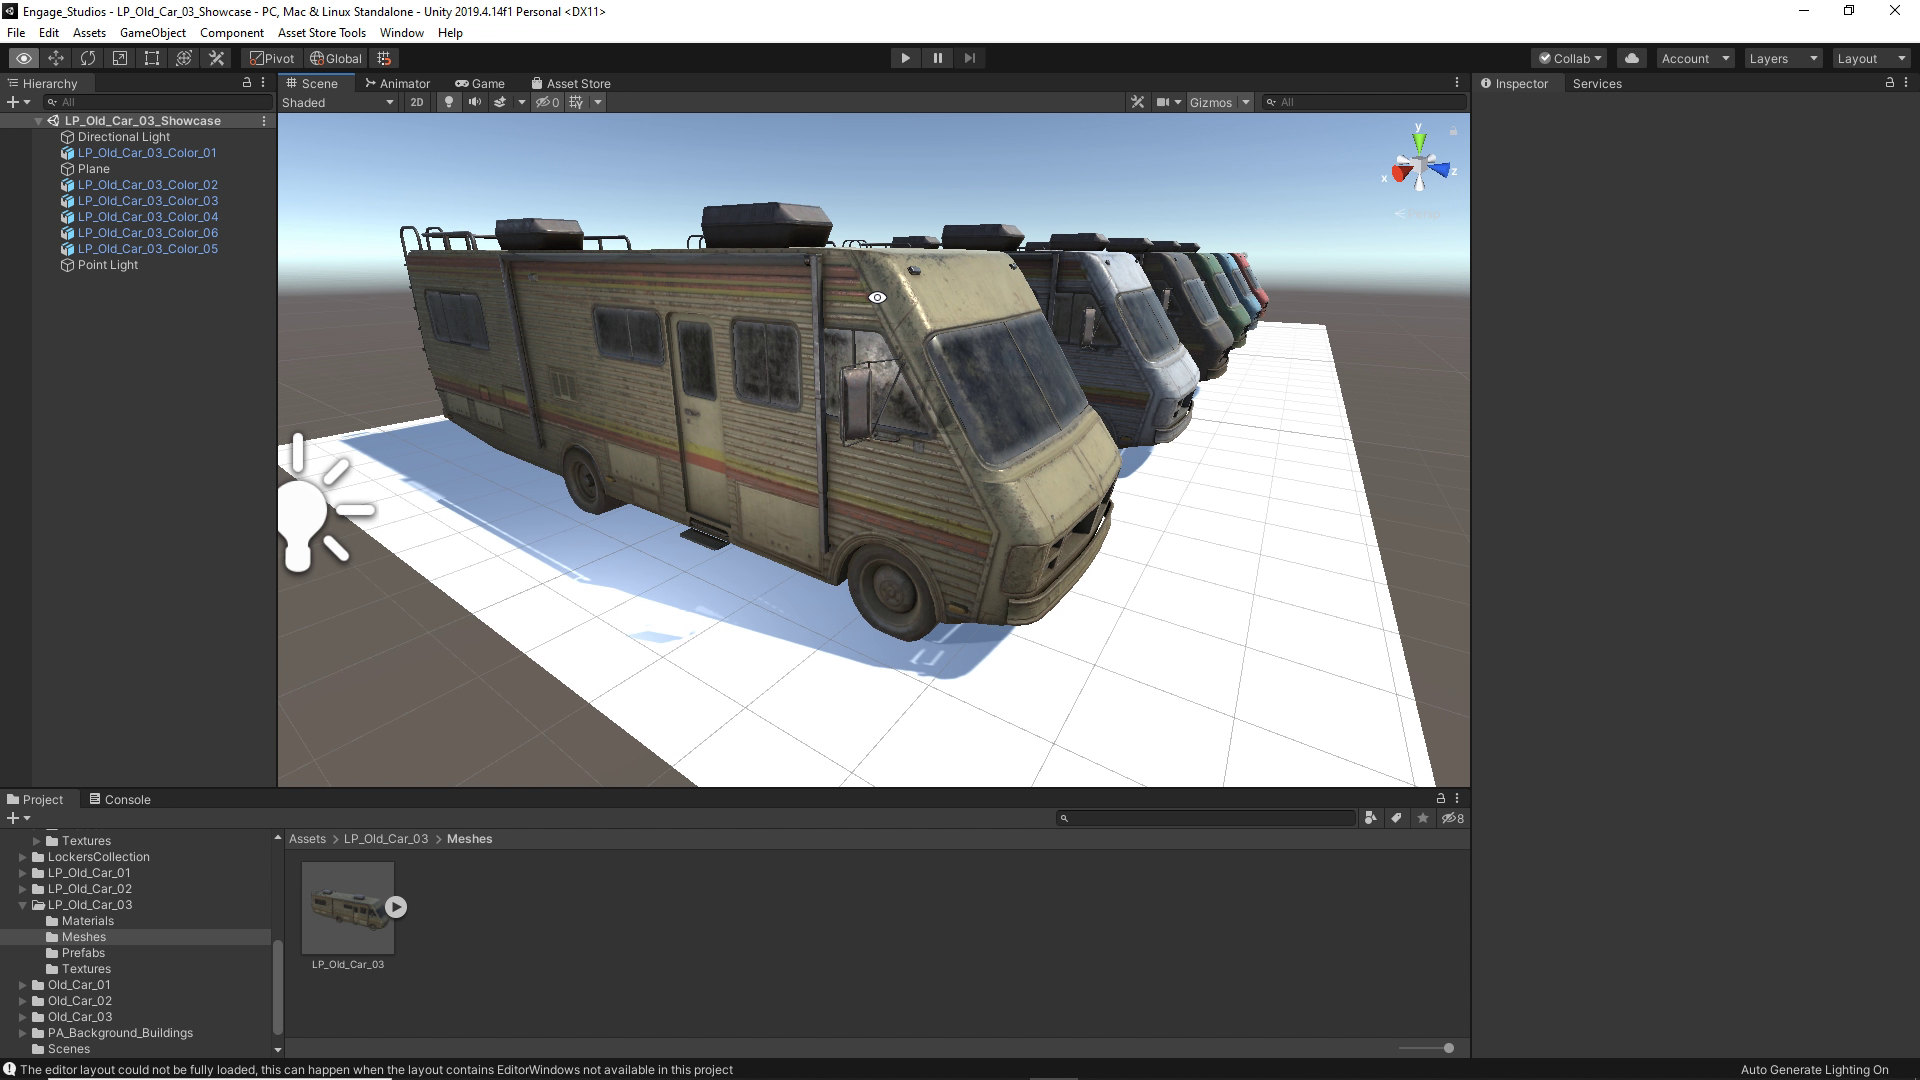The height and width of the screenshot is (1080, 1920).
Task: Save project search as favorite star
Action: pyautogui.click(x=1423, y=818)
